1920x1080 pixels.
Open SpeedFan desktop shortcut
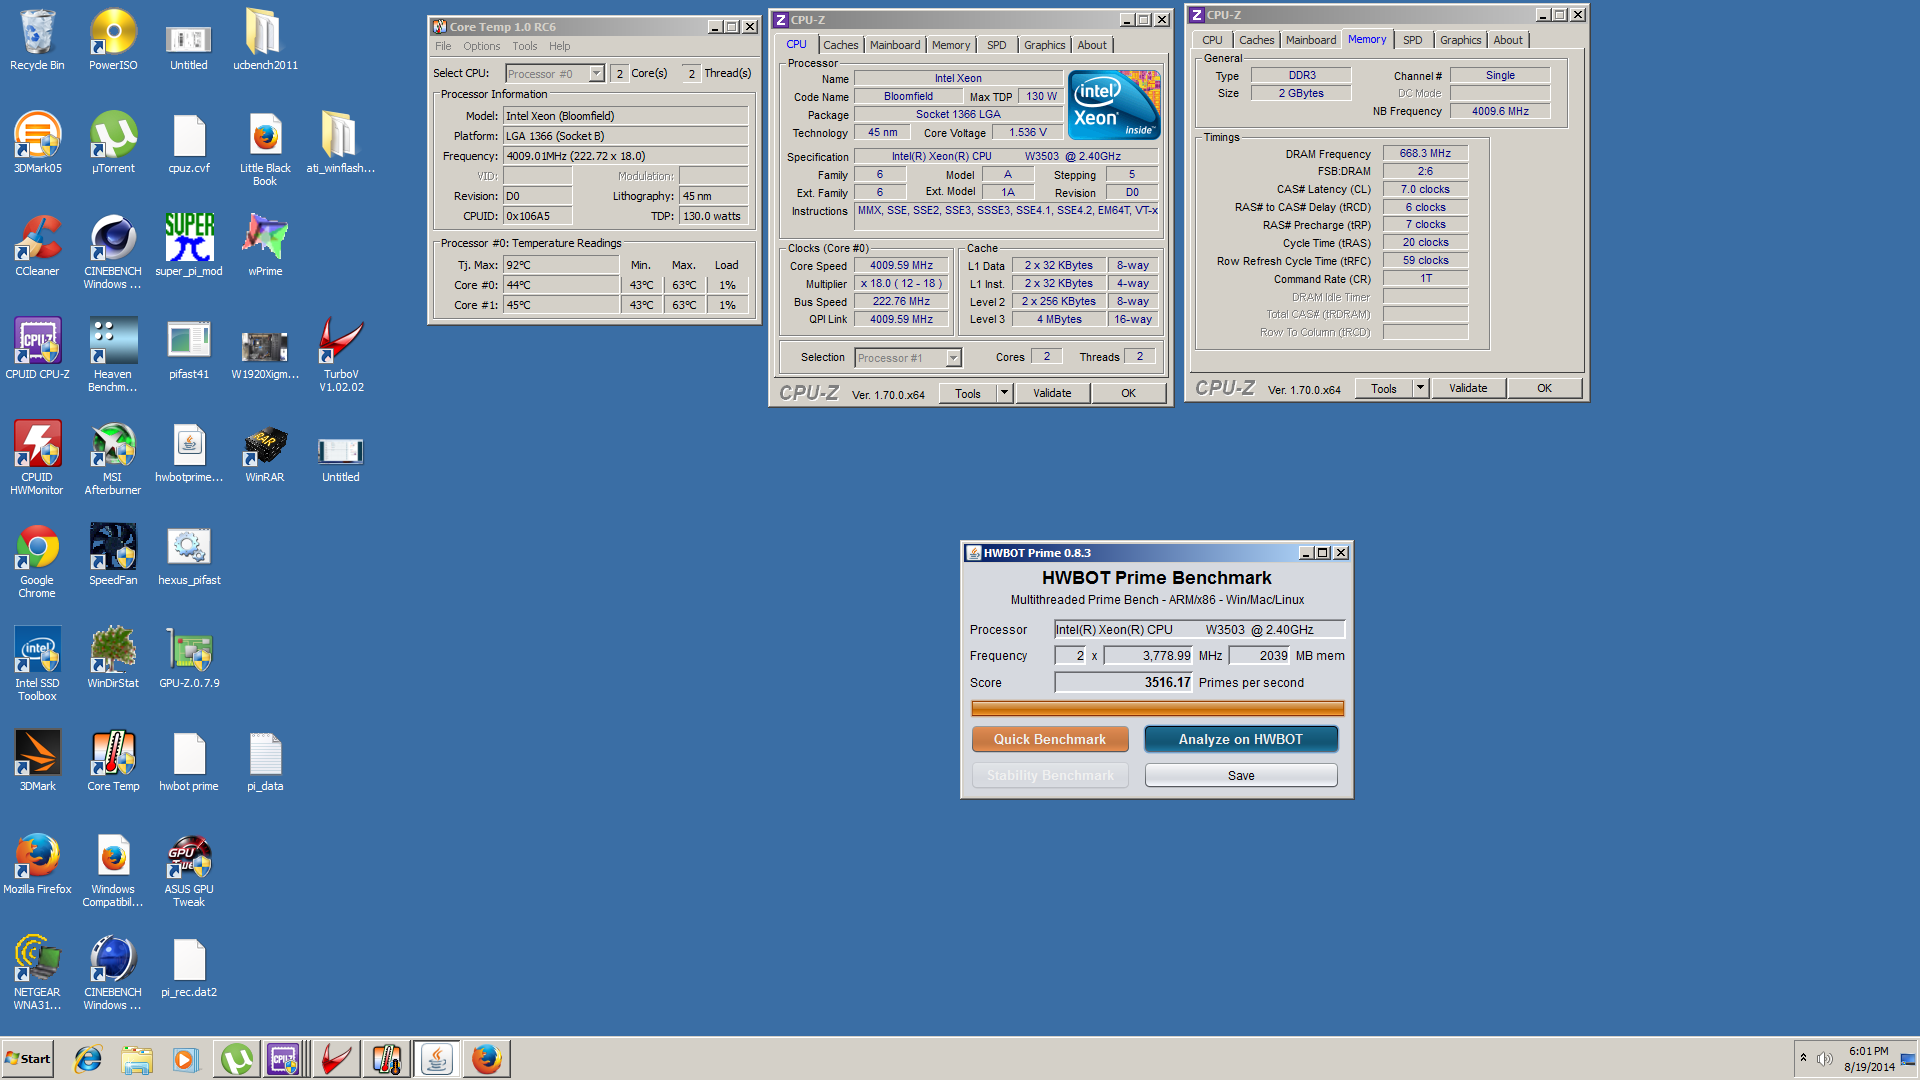click(113, 555)
